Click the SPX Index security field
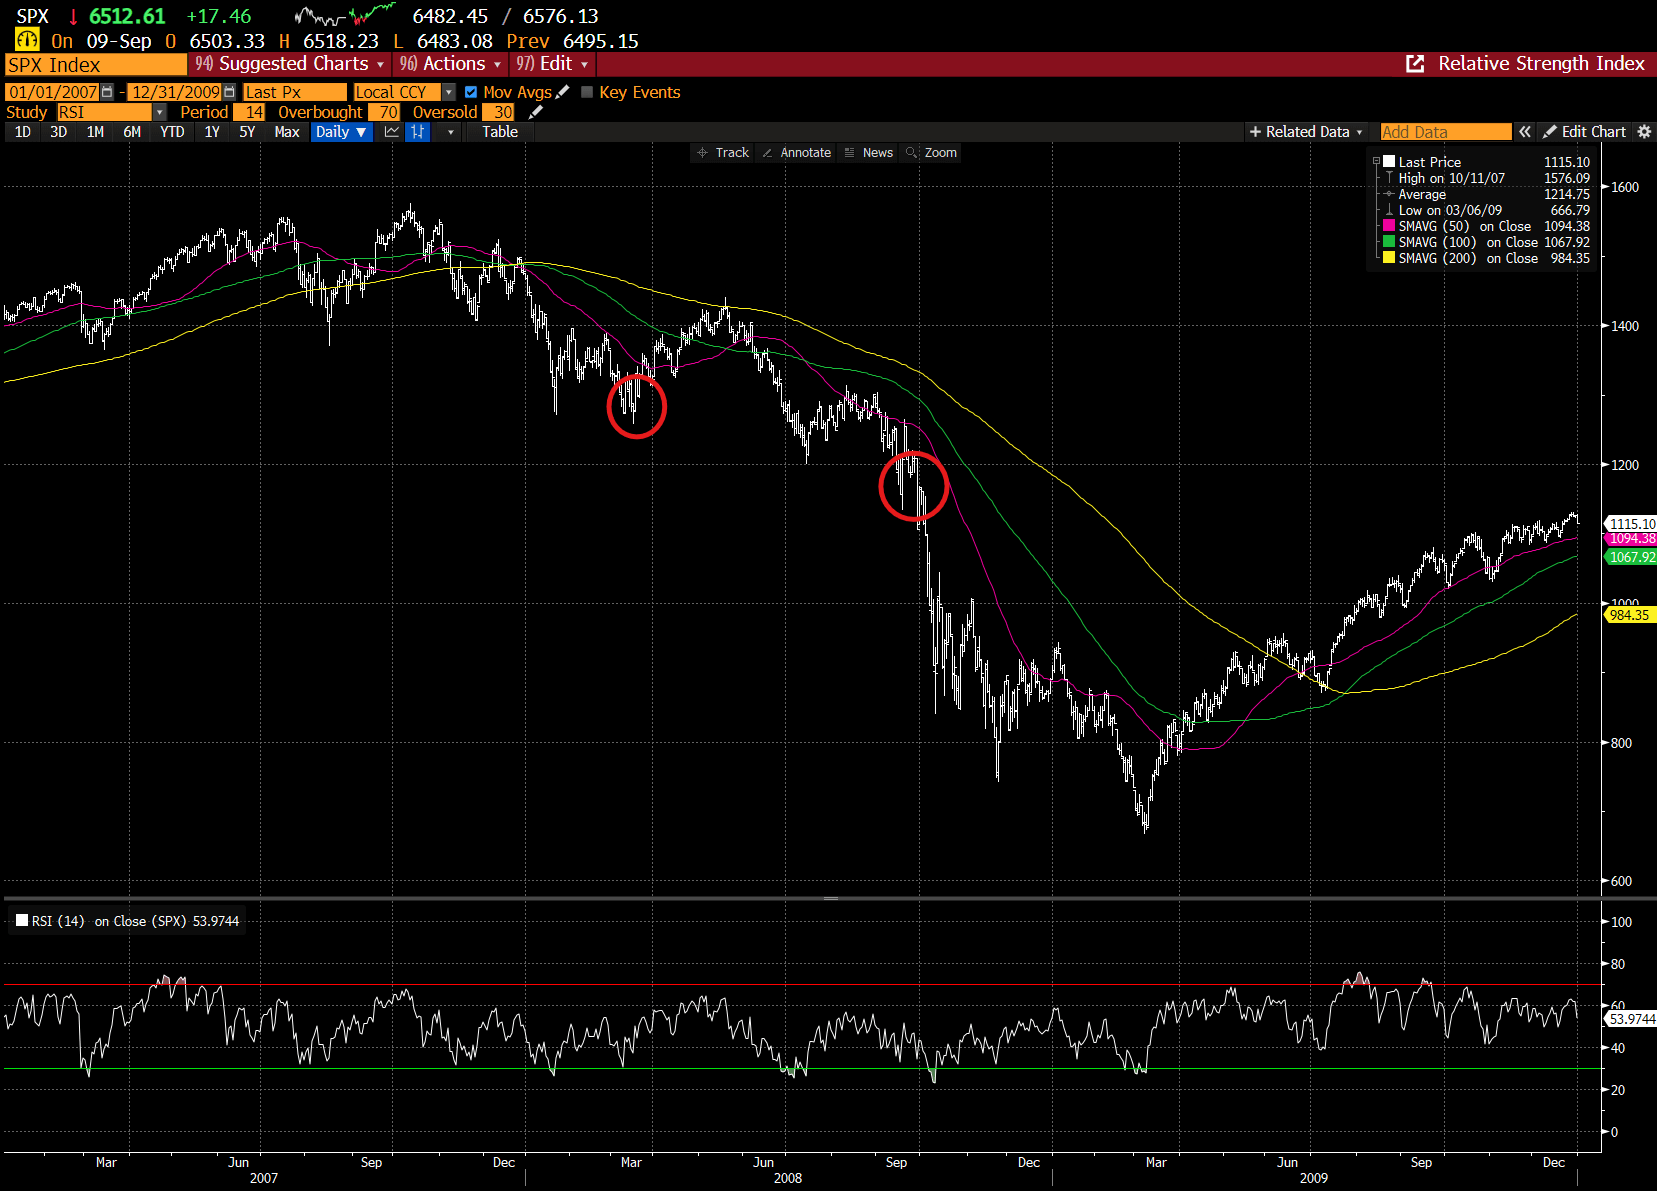1657x1191 pixels. pyautogui.click(x=96, y=65)
